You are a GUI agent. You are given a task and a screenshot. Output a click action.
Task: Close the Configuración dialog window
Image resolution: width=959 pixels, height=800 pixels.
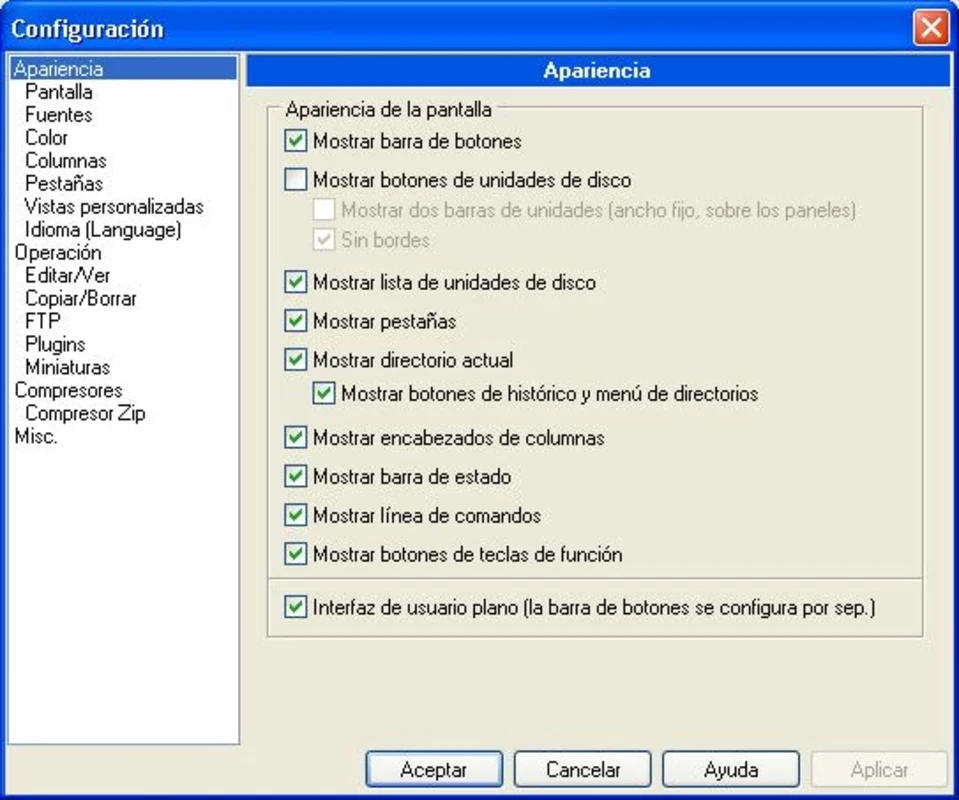(930, 28)
